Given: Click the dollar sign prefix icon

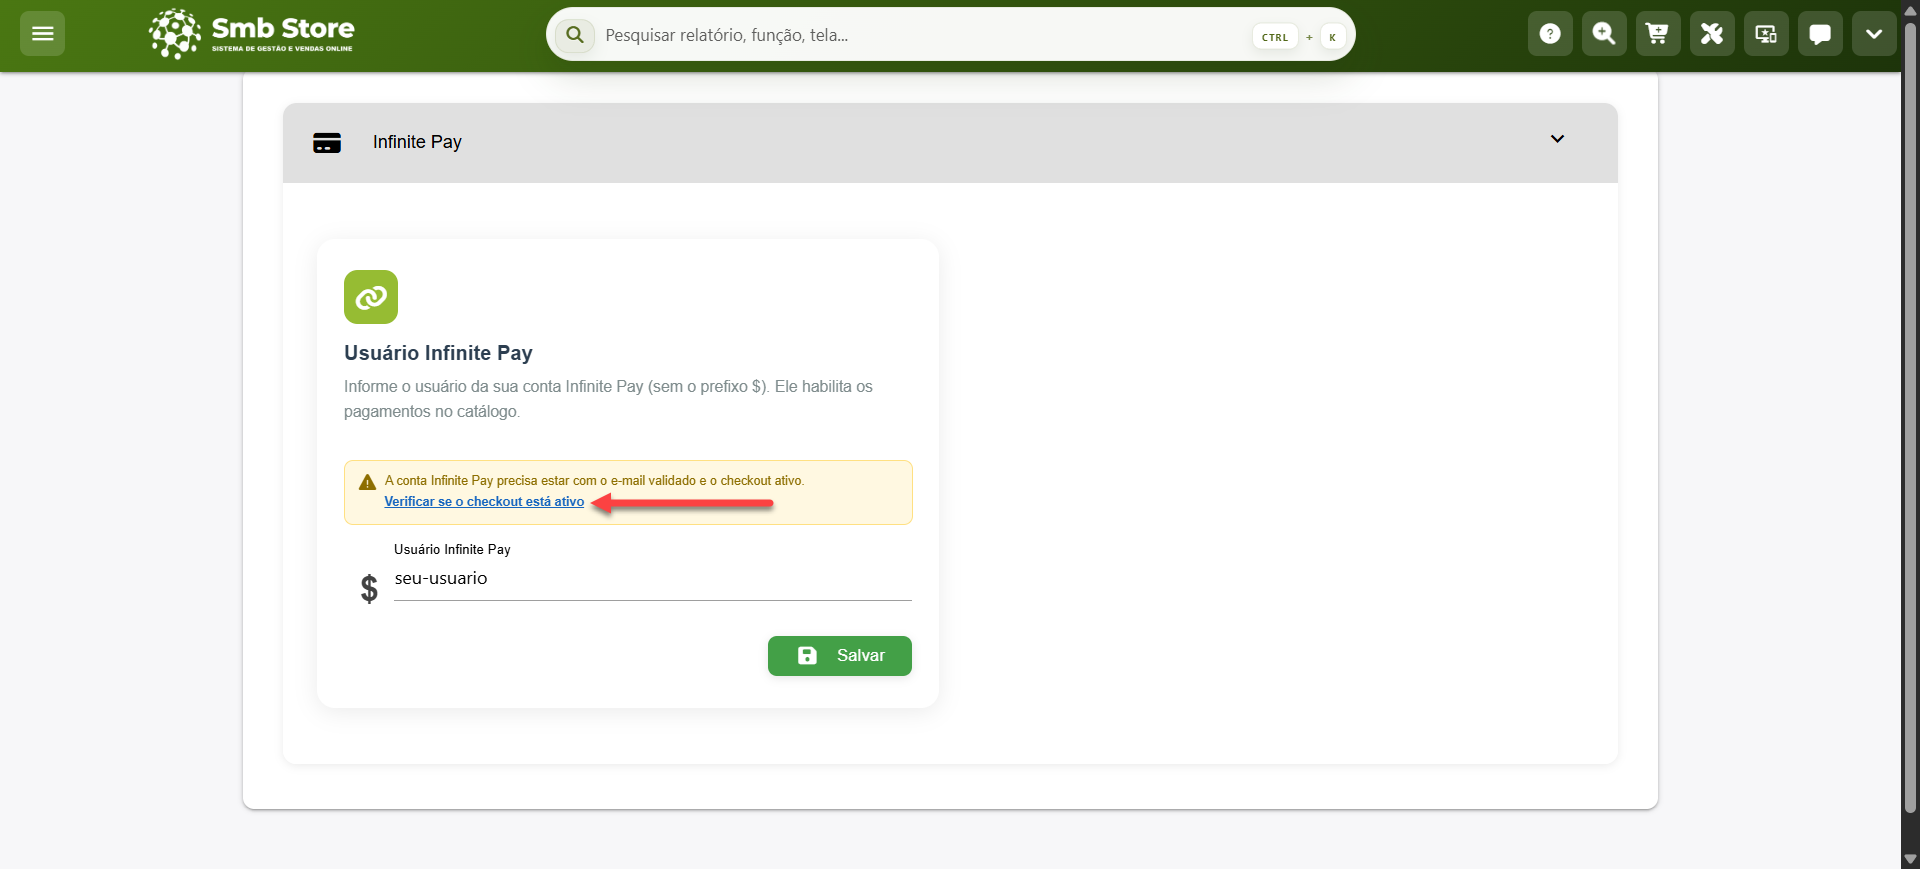Looking at the screenshot, I should pyautogui.click(x=369, y=589).
